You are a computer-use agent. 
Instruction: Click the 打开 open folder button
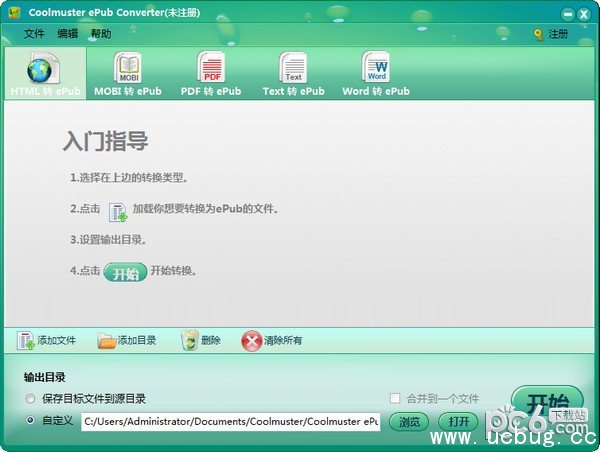458,421
